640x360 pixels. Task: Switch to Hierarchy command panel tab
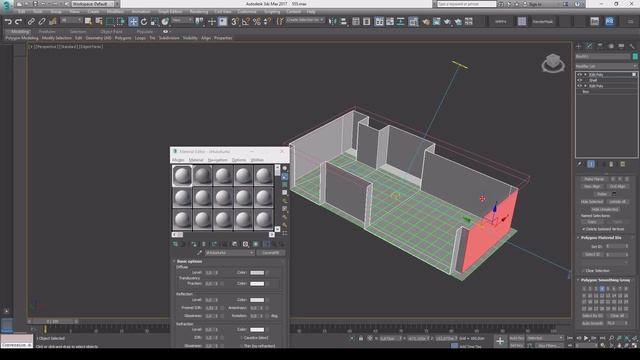(x=600, y=46)
